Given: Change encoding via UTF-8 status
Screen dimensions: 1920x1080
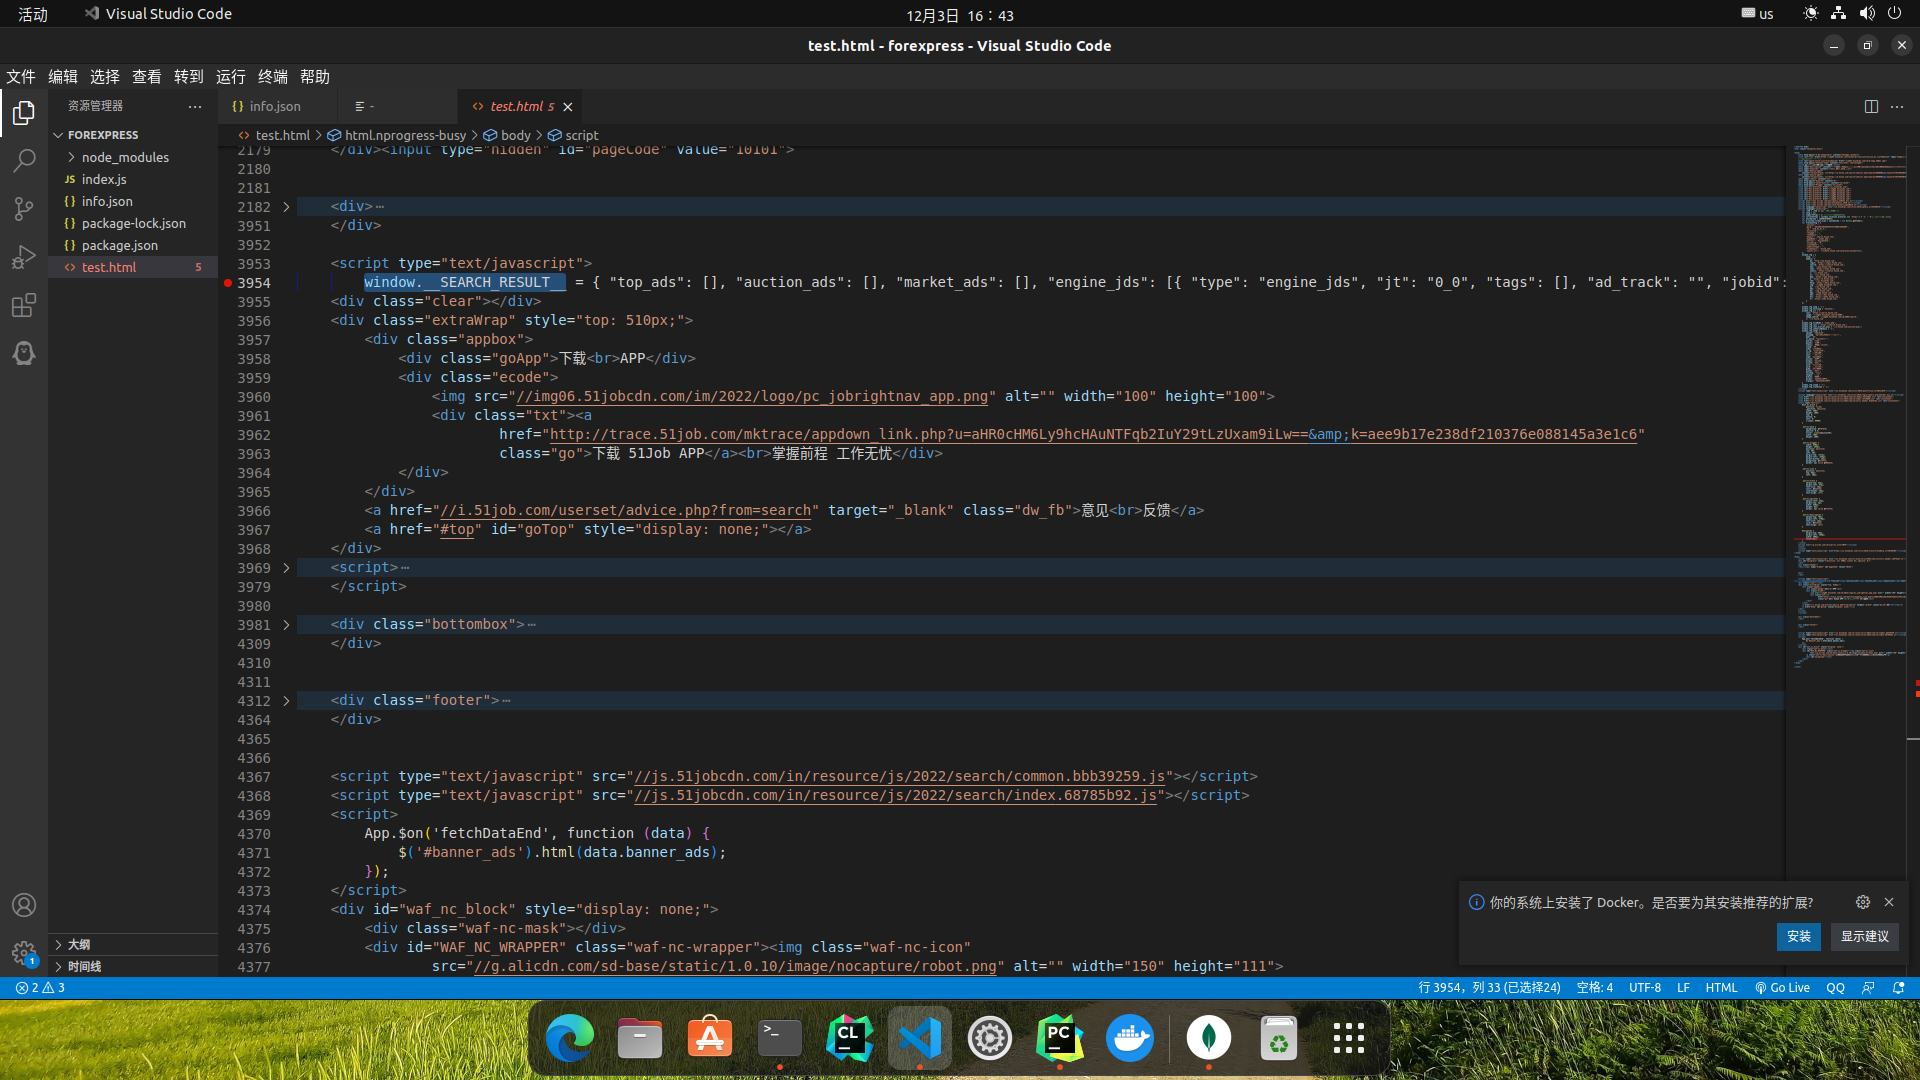Looking at the screenshot, I should pos(1645,988).
